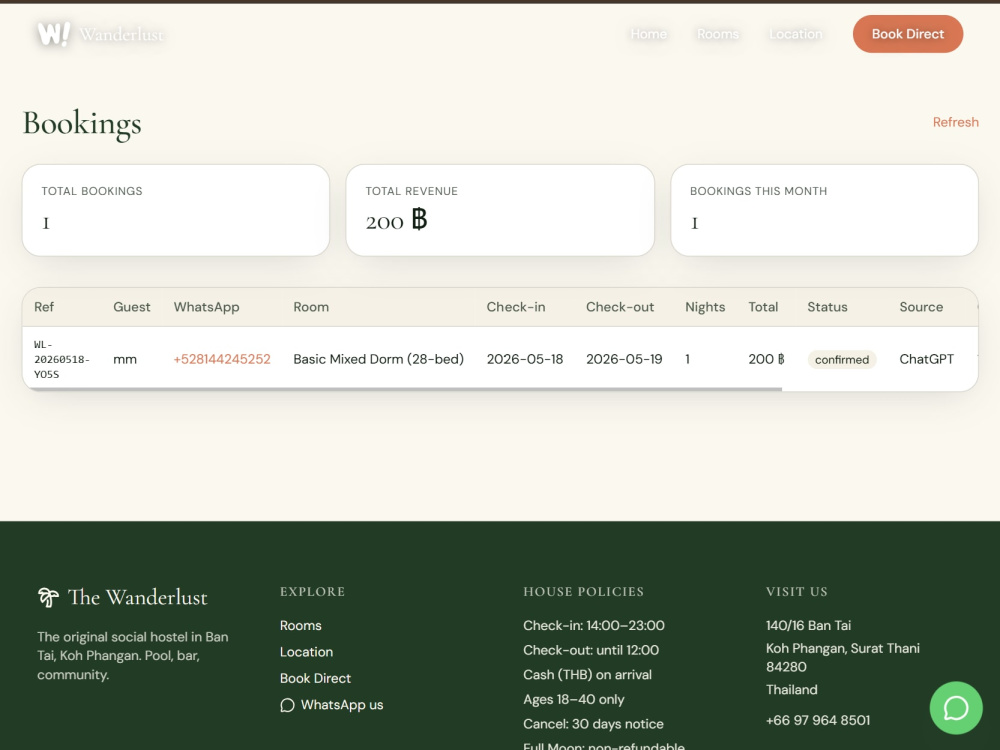1000x750 pixels.
Task: Click the Koh Phangan, Surat Thani 84280 address
Action: coord(842,658)
